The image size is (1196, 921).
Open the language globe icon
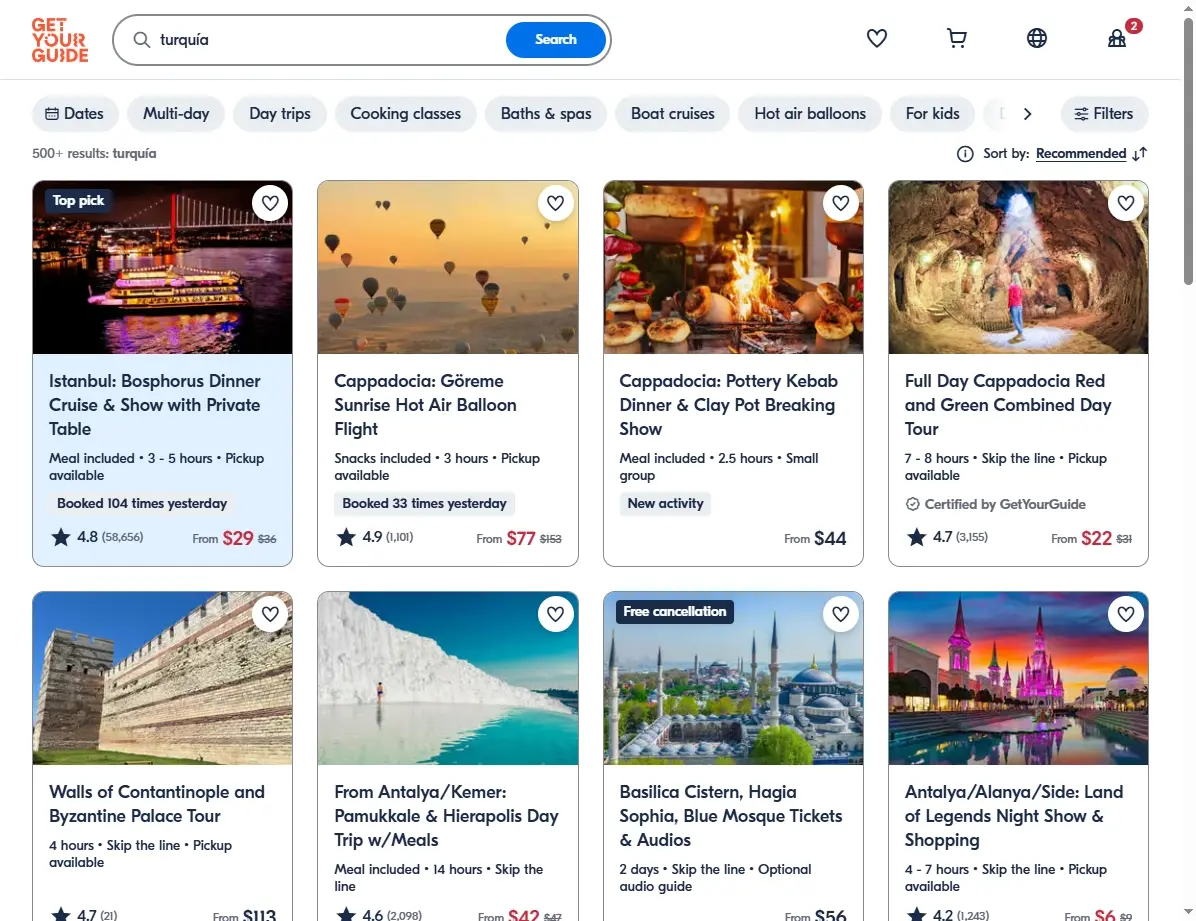pyautogui.click(x=1037, y=38)
